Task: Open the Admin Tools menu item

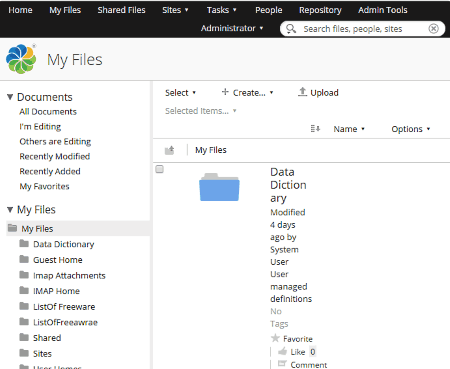Action: coord(383,10)
